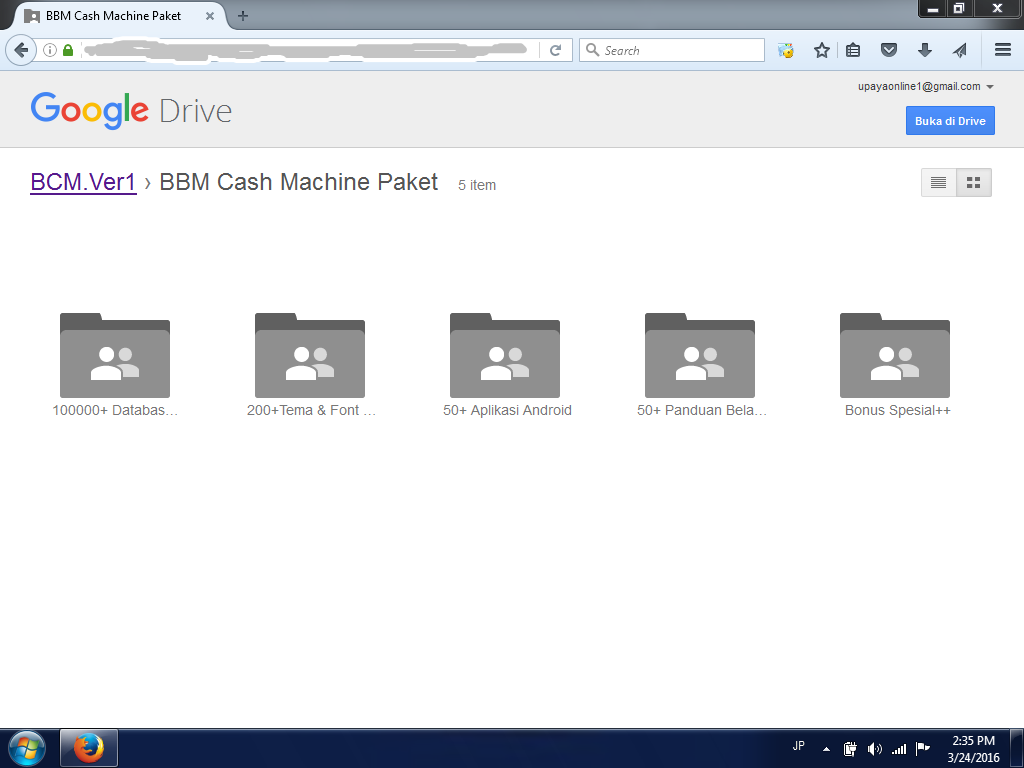Switch to list view layout
The height and width of the screenshot is (768, 1024).
(x=938, y=182)
